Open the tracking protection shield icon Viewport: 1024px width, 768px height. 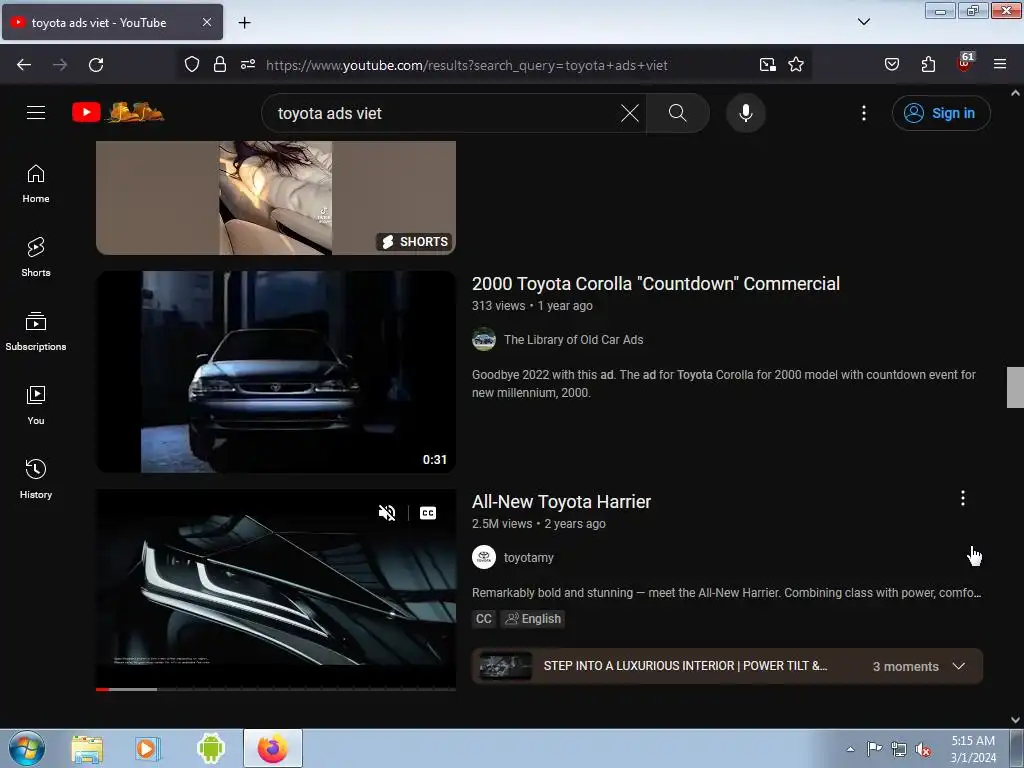(191, 65)
